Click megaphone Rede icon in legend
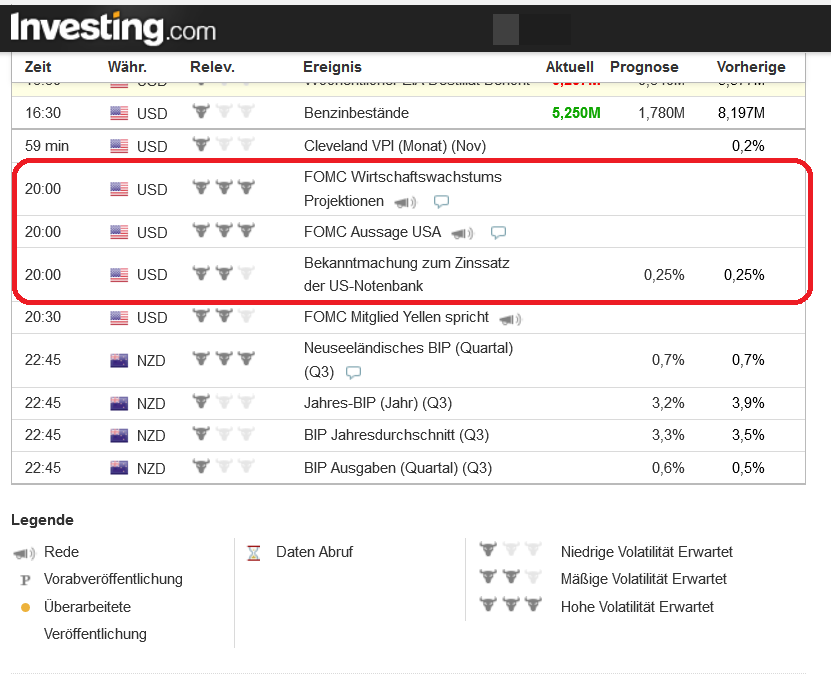This screenshot has width=831, height=682. point(24,552)
